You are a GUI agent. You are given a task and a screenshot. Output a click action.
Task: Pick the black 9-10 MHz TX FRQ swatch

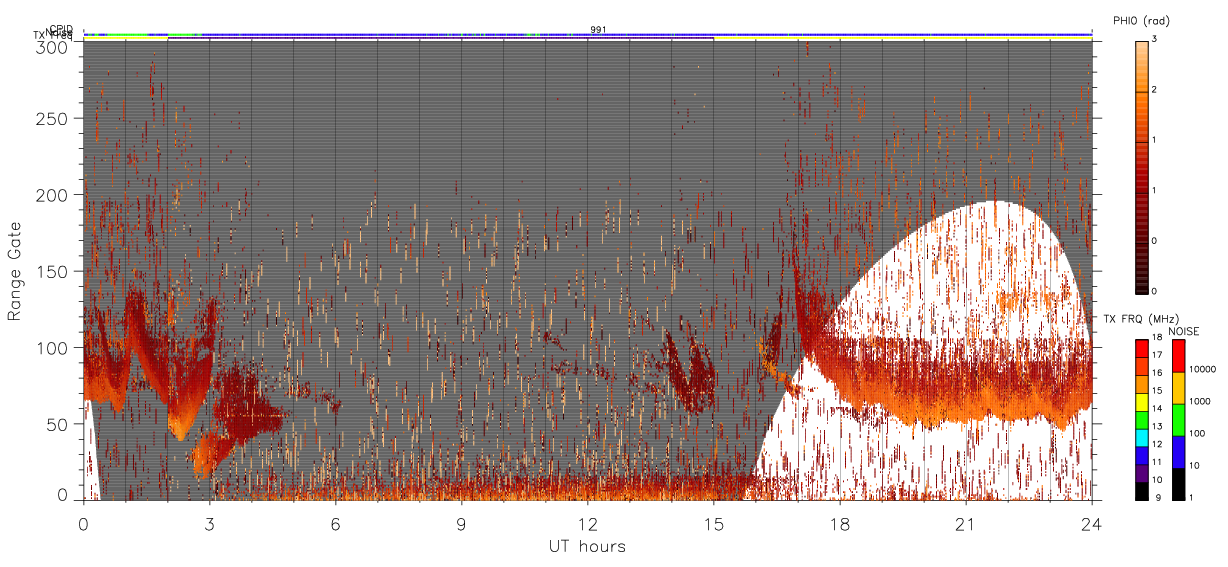tap(1142, 491)
